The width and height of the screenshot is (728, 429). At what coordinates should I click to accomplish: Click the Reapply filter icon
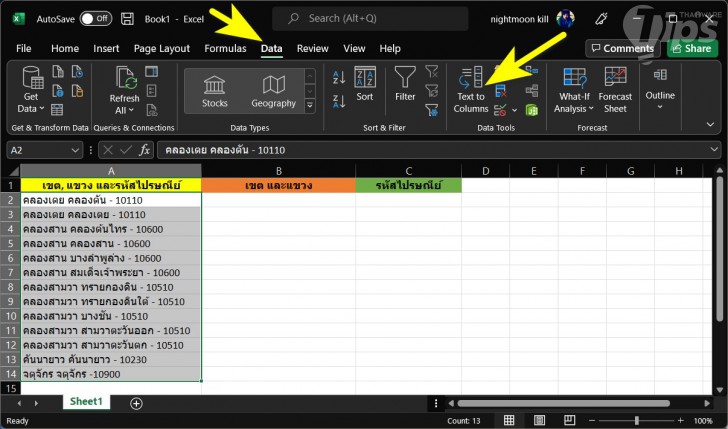coord(432,91)
